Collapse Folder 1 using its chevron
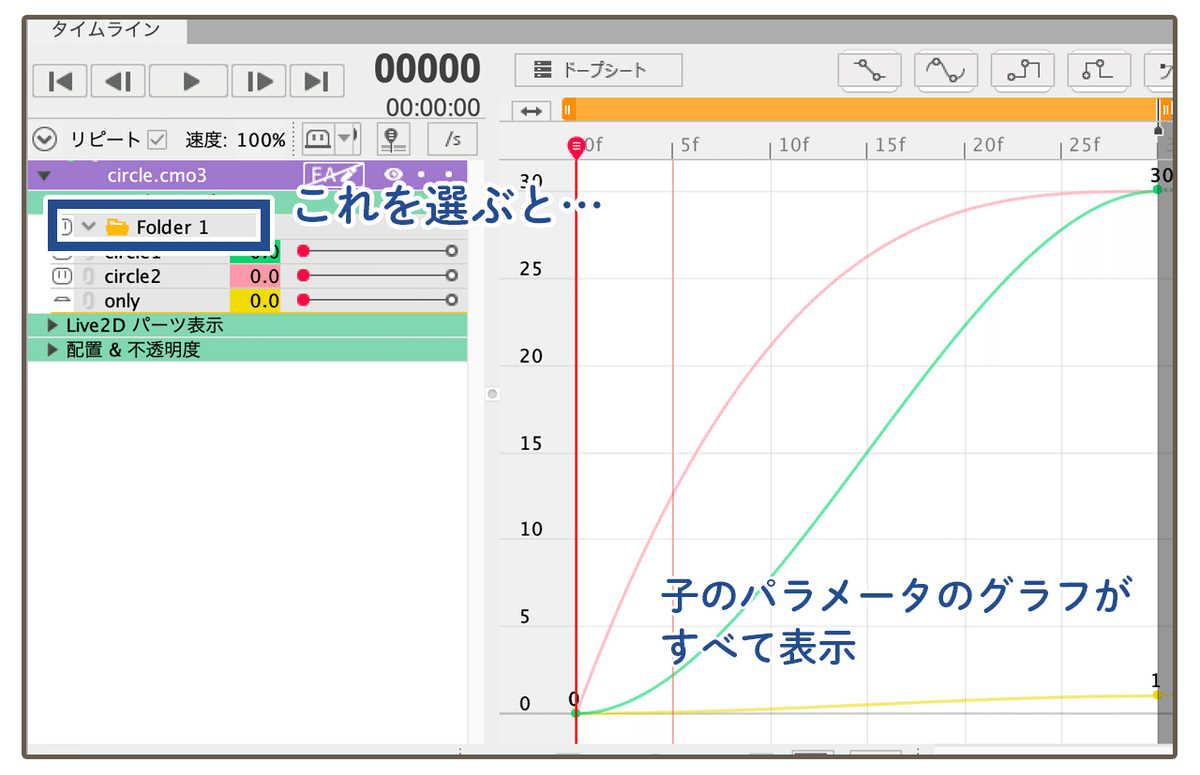1200x775 pixels. [88, 227]
